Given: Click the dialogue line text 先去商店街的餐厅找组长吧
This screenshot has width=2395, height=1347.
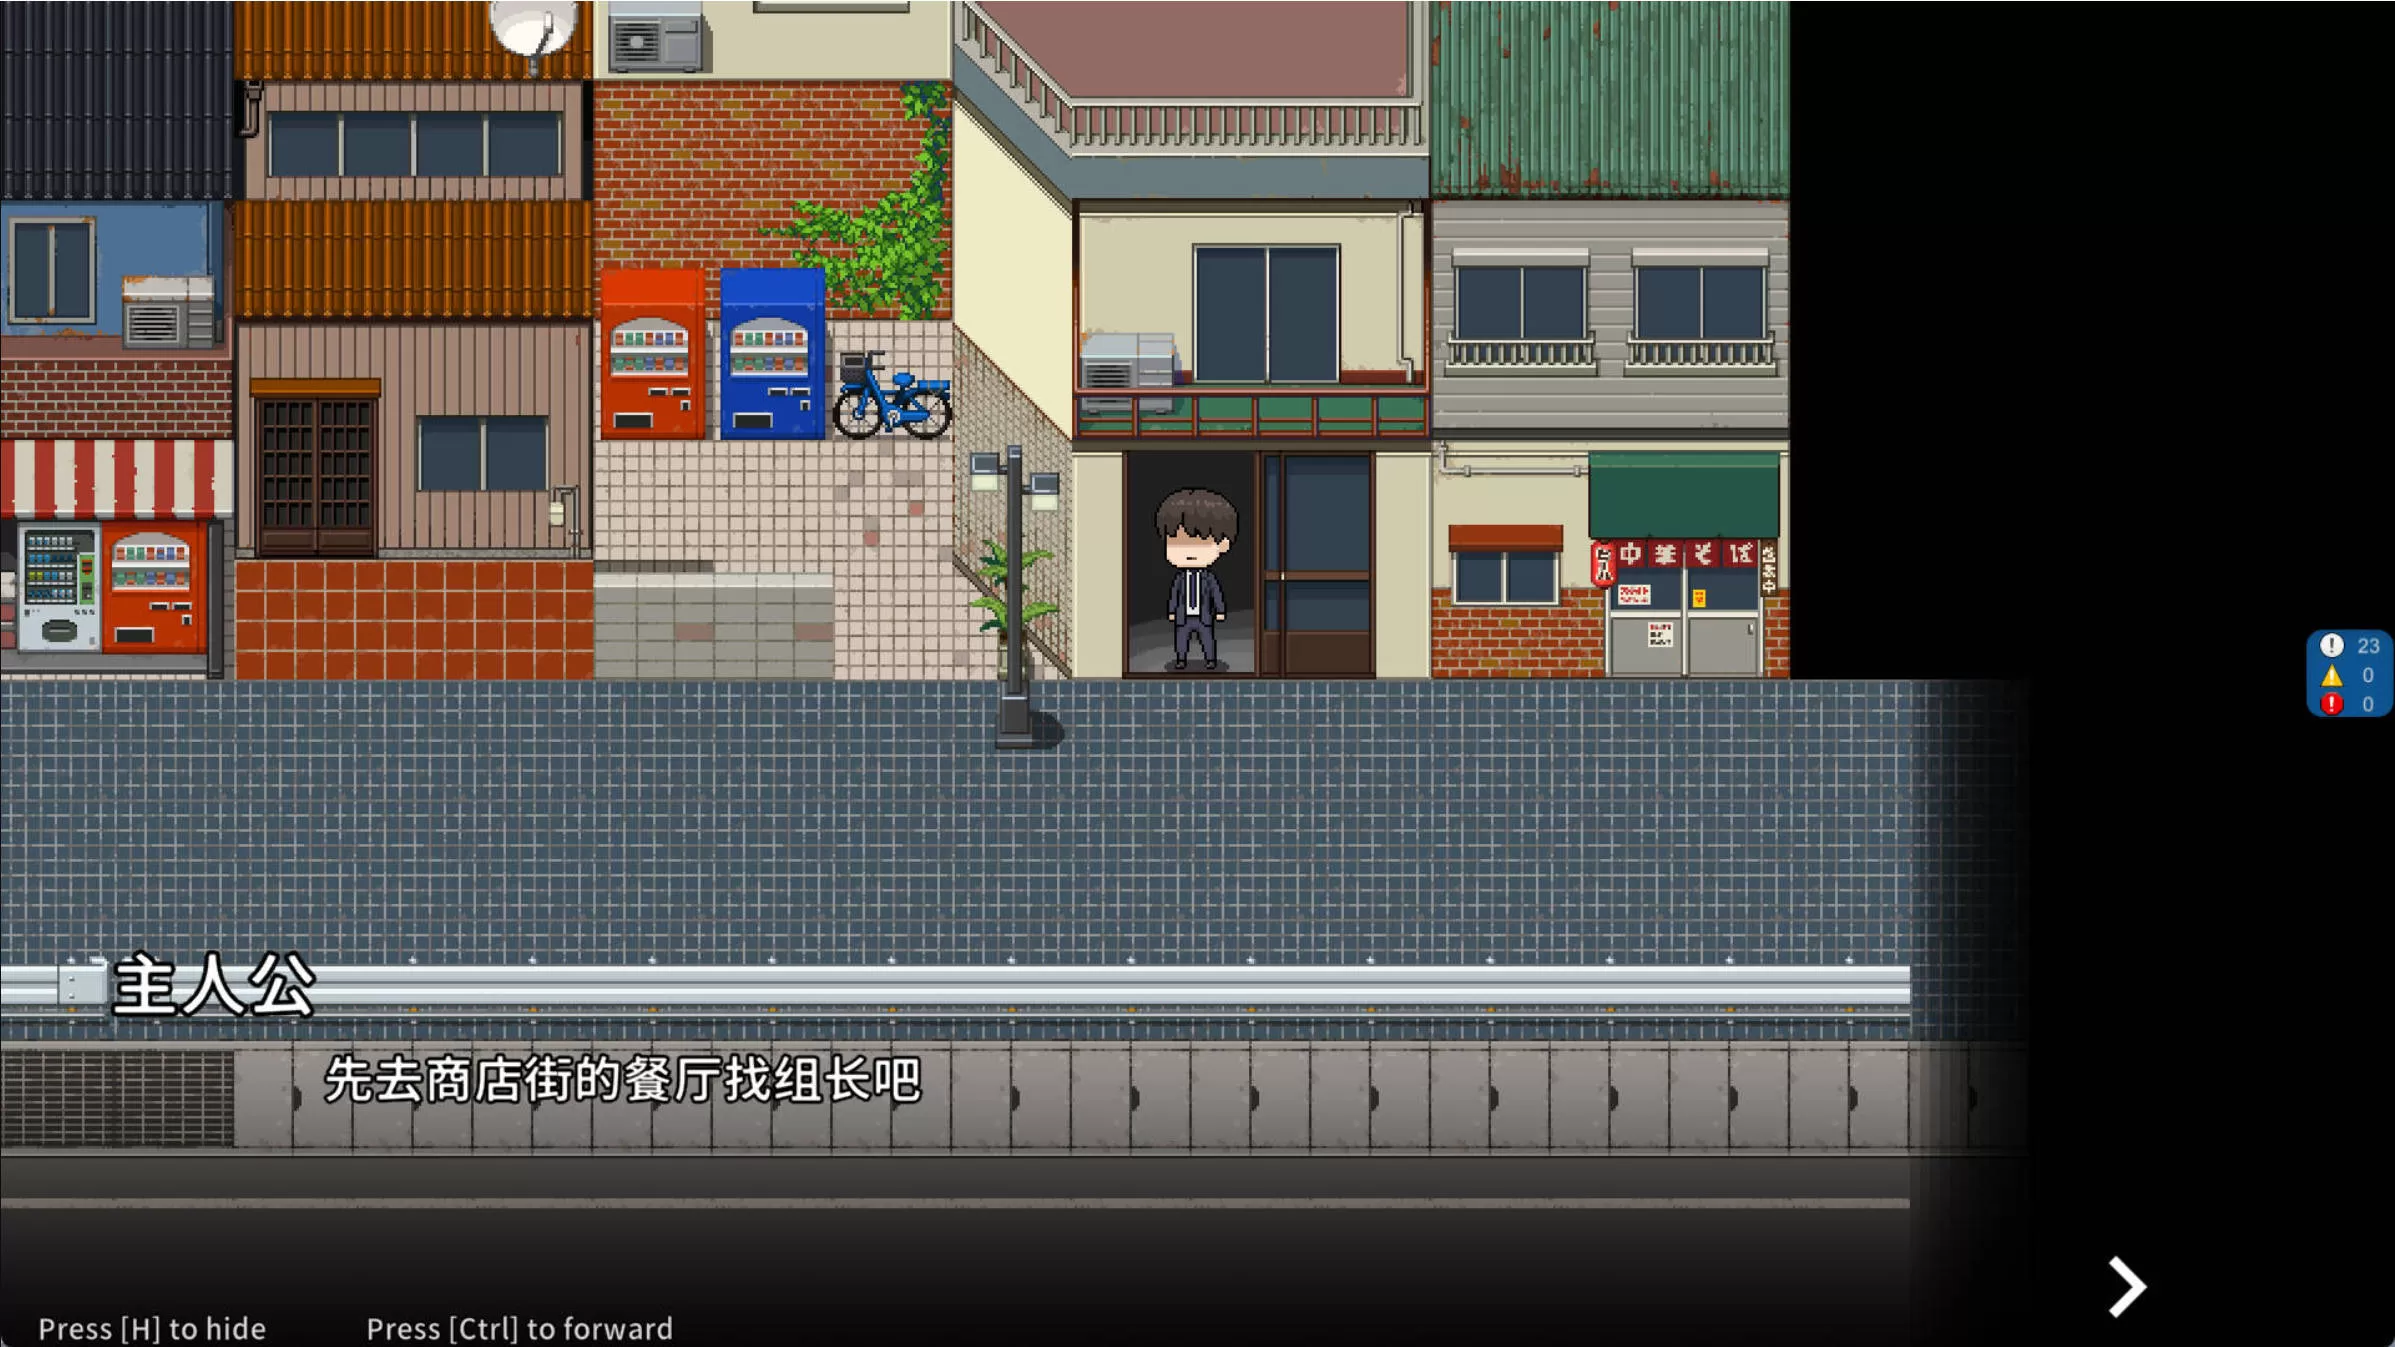Looking at the screenshot, I should 621,1080.
